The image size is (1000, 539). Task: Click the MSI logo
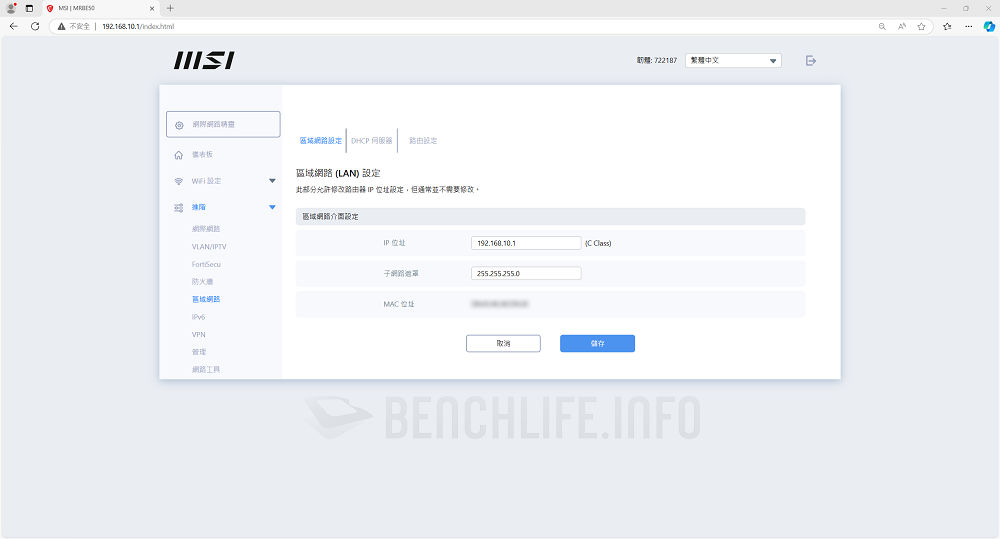(204, 61)
